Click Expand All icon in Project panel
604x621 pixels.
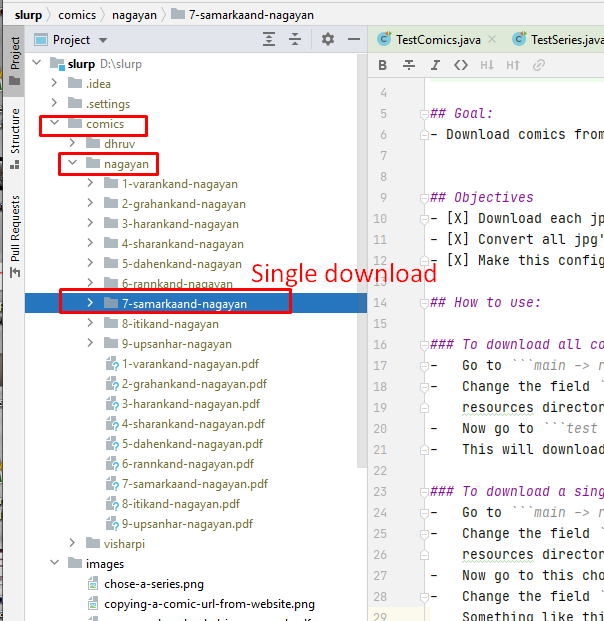269,39
